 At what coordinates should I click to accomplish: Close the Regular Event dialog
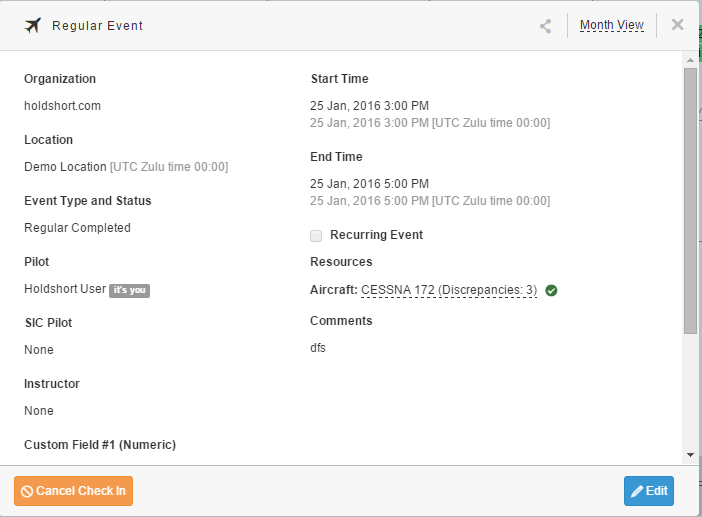point(677,25)
